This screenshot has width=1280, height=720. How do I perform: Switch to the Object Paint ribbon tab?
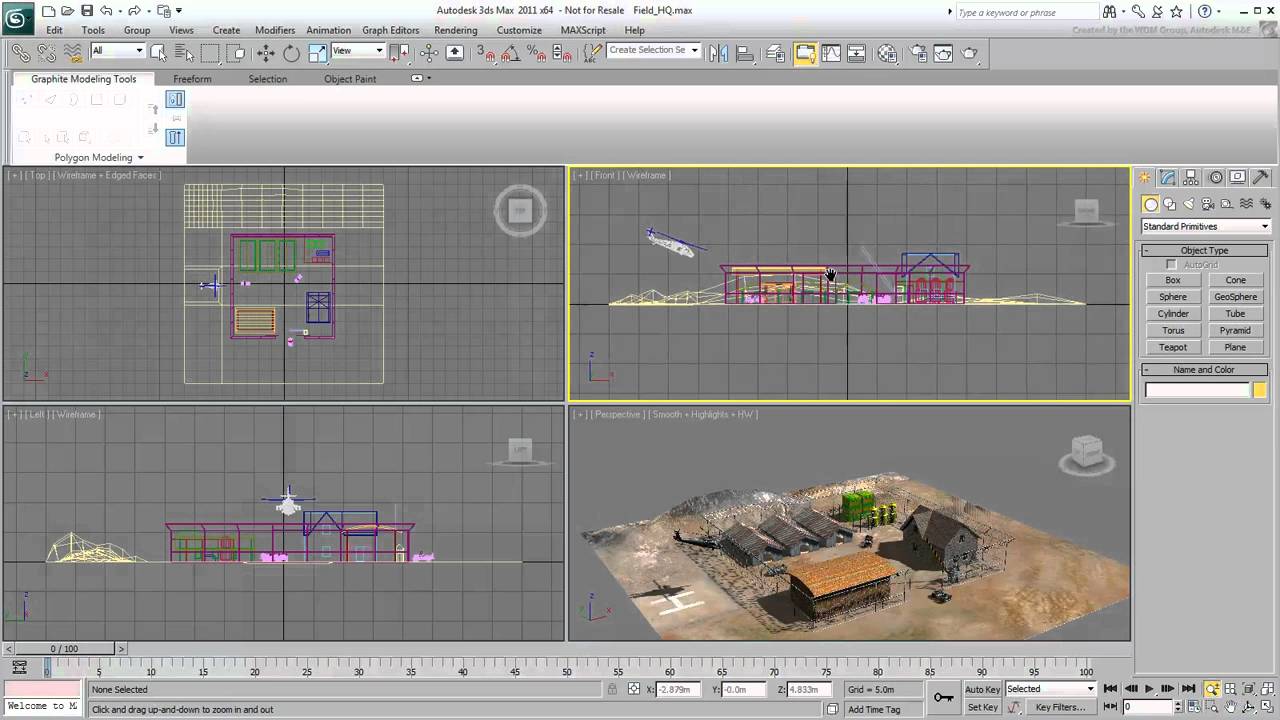(350, 79)
